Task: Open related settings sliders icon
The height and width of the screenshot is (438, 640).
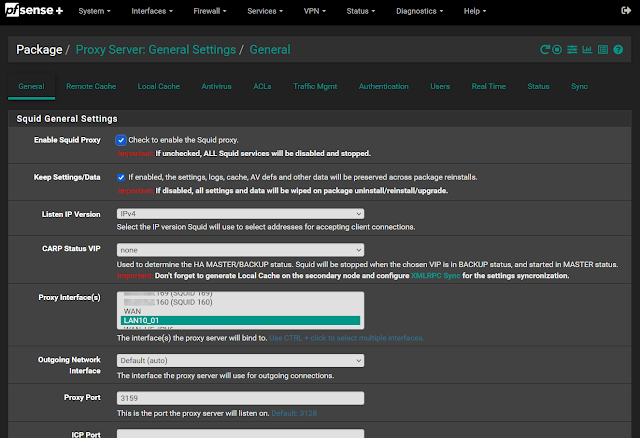Action: pyautogui.click(x=571, y=49)
